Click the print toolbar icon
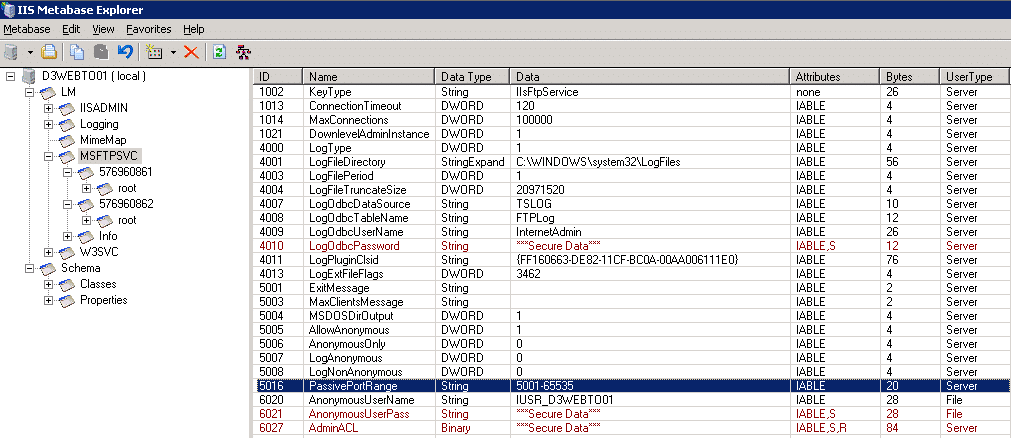 click(49, 52)
